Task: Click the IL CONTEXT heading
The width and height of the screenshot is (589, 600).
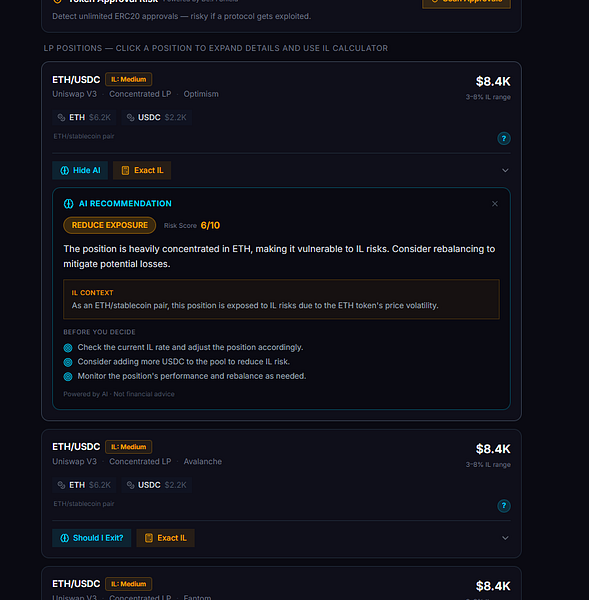Action: point(92,293)
